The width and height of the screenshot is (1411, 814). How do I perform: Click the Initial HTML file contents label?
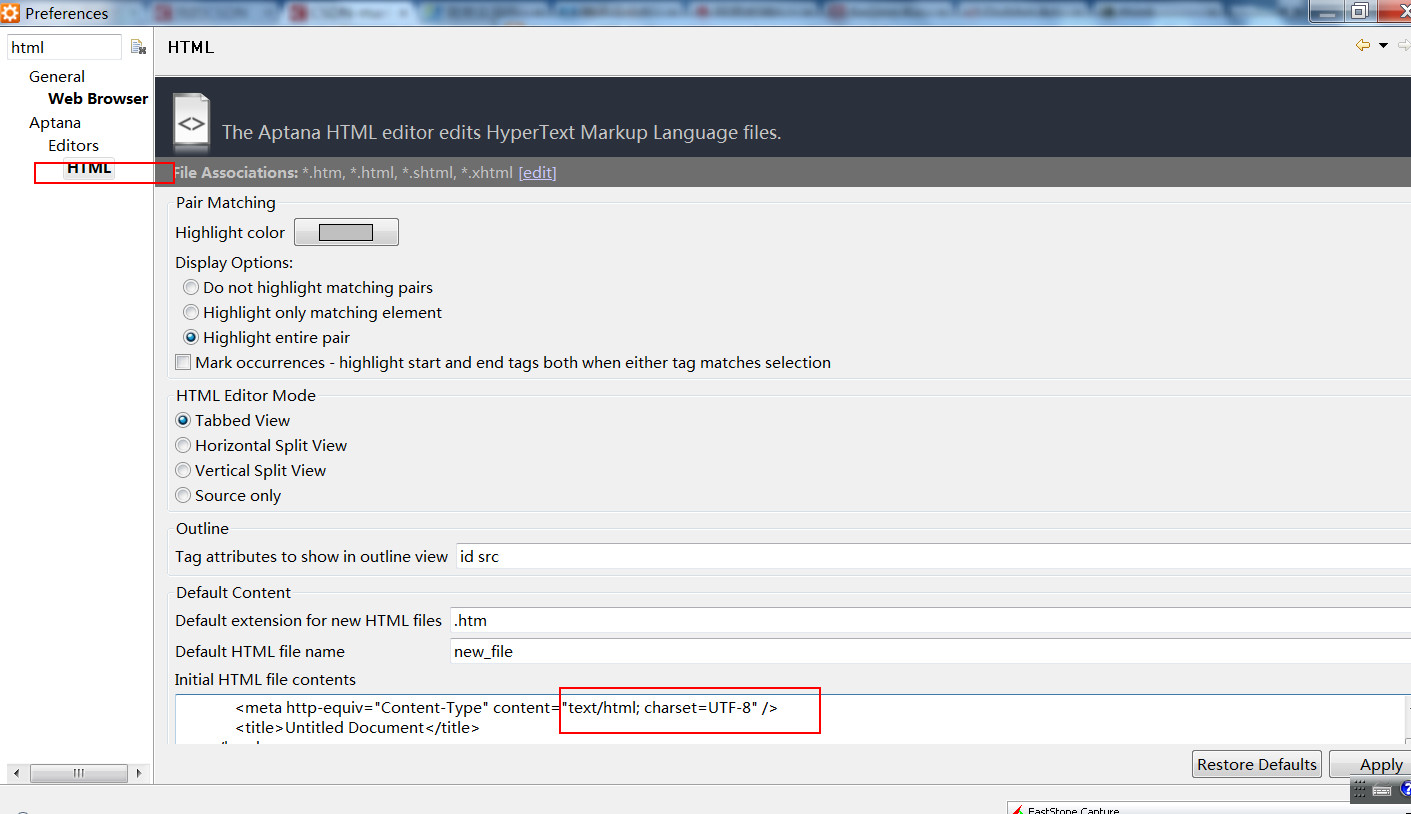point(265,679)
